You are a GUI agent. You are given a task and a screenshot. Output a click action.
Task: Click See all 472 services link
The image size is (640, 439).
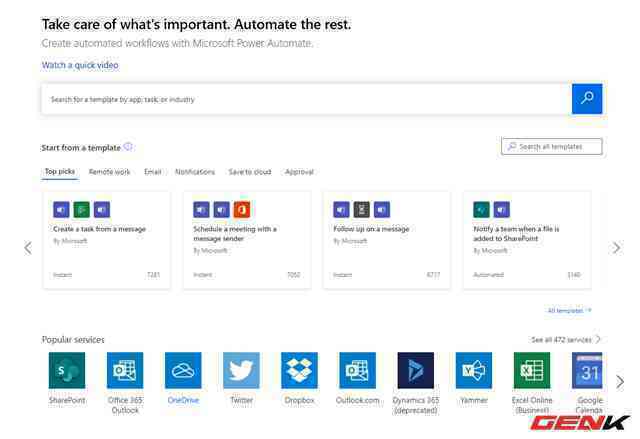(566, 339)
